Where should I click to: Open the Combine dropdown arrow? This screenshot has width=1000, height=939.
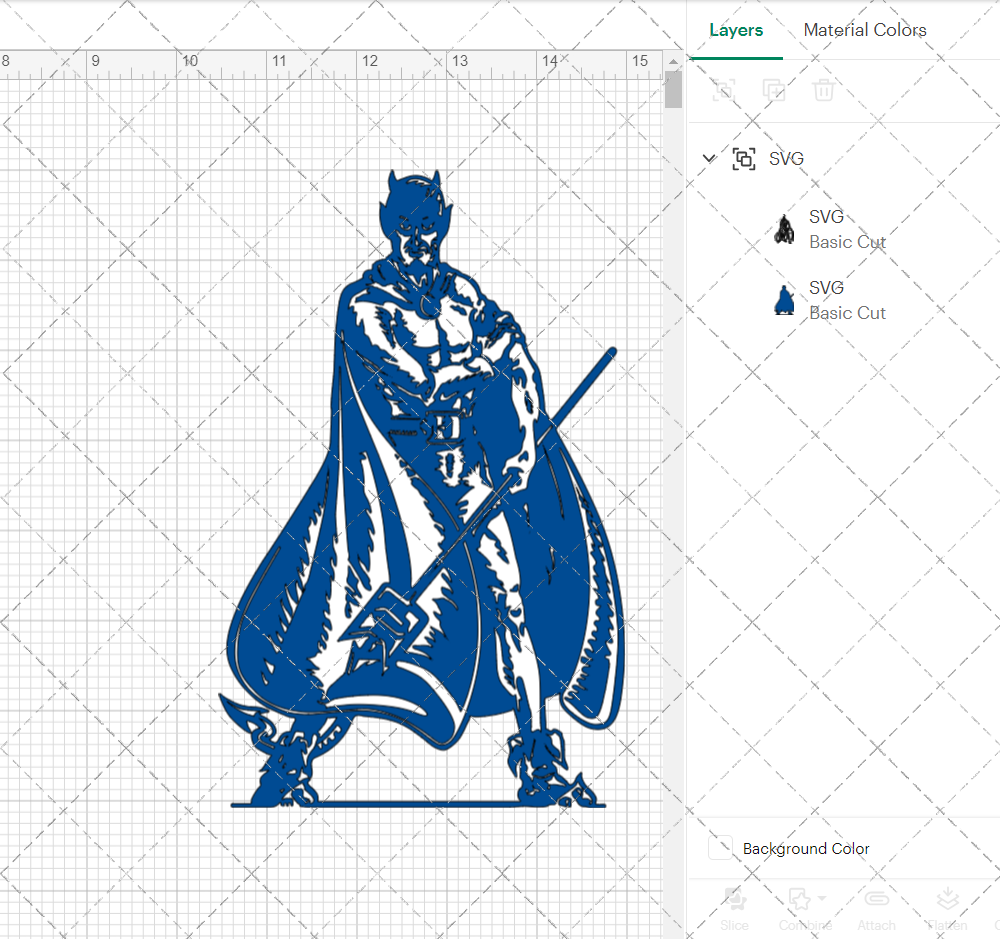[821, 898]
